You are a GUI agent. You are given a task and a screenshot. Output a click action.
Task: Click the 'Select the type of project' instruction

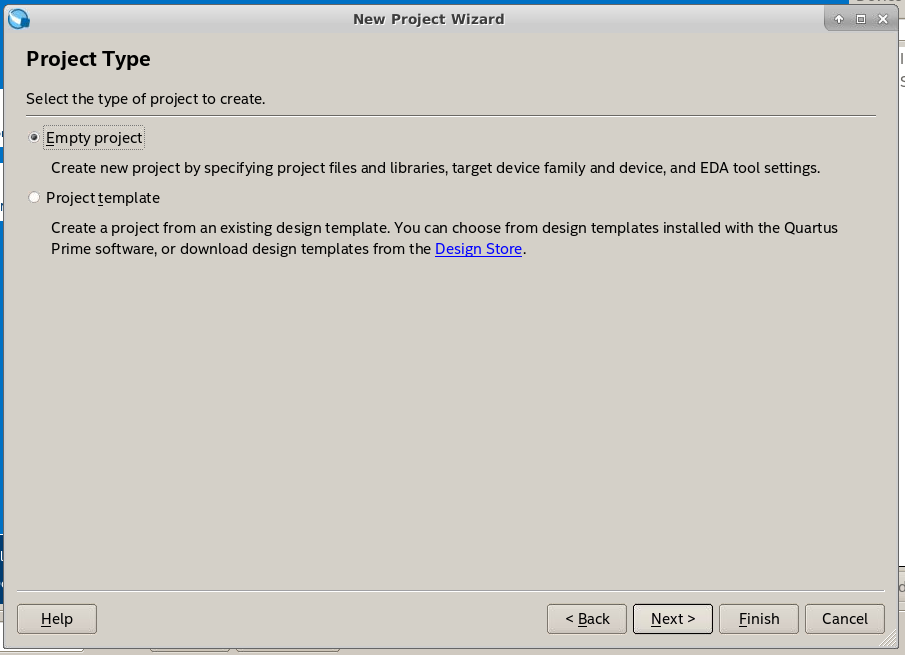145,99
